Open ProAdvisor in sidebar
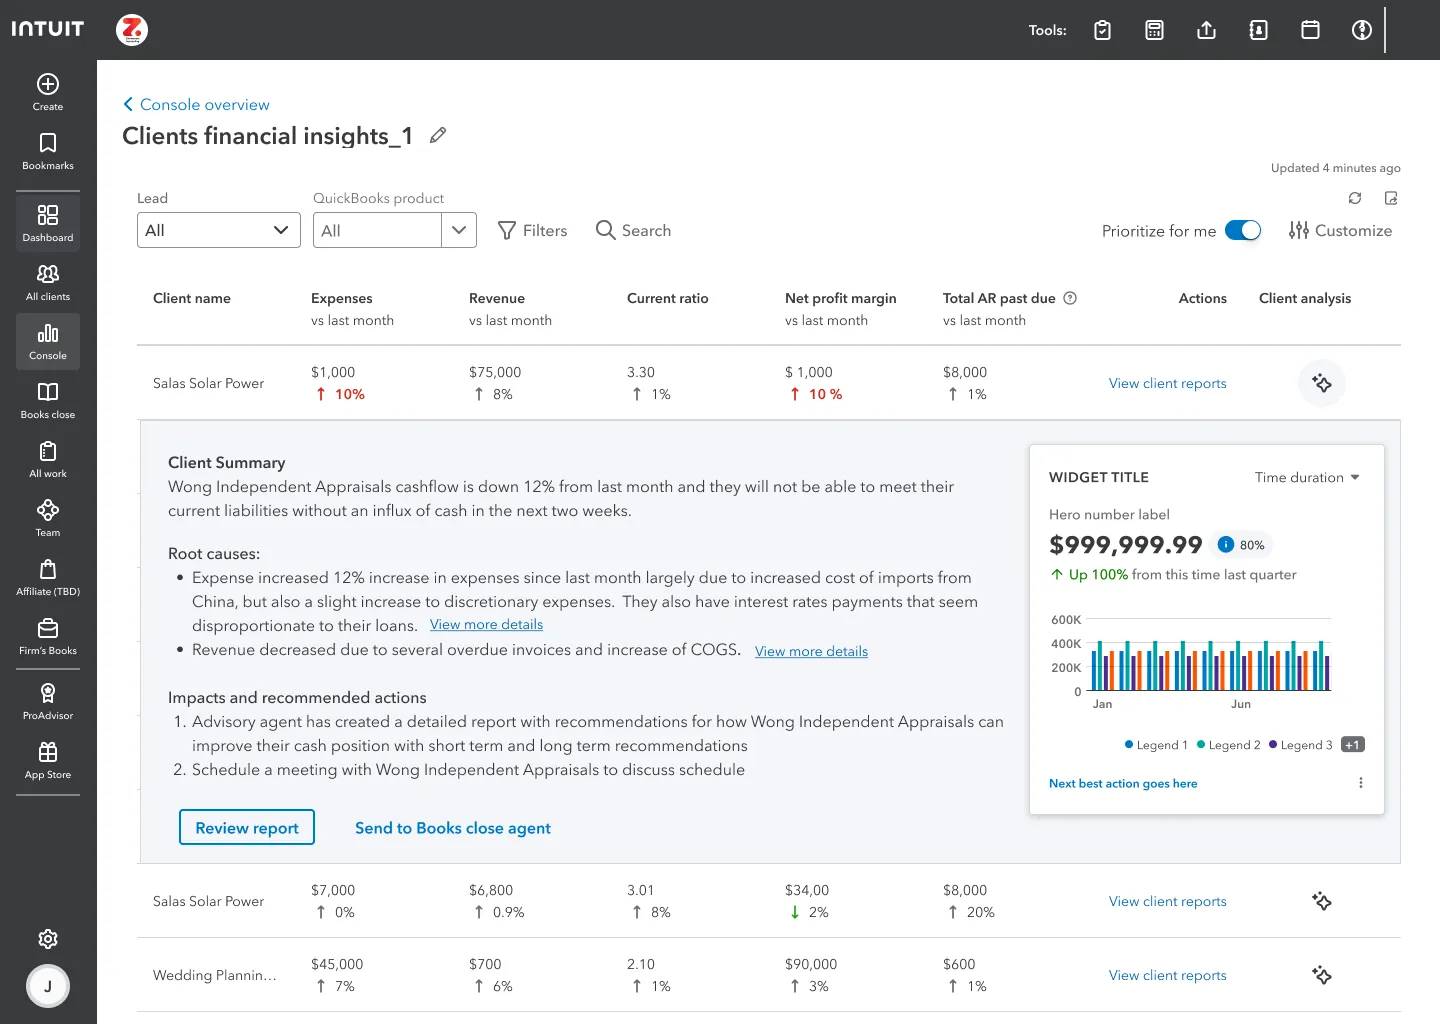Image resolution: width=1440 pixels, height=1024 pixels. coord(48,701)
